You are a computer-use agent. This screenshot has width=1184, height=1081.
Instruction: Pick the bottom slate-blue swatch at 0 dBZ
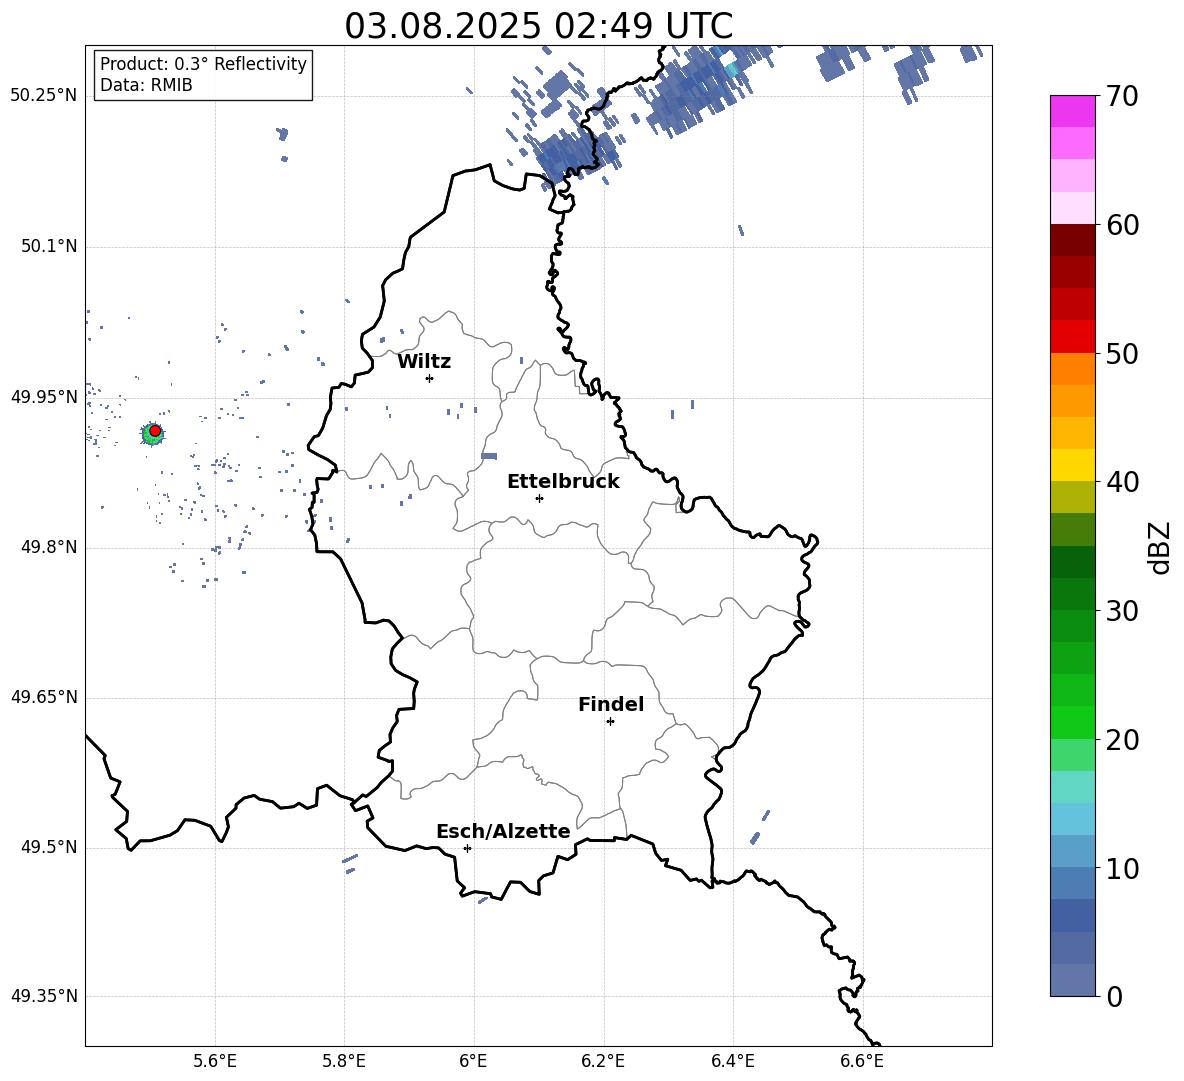point(1072,980)
